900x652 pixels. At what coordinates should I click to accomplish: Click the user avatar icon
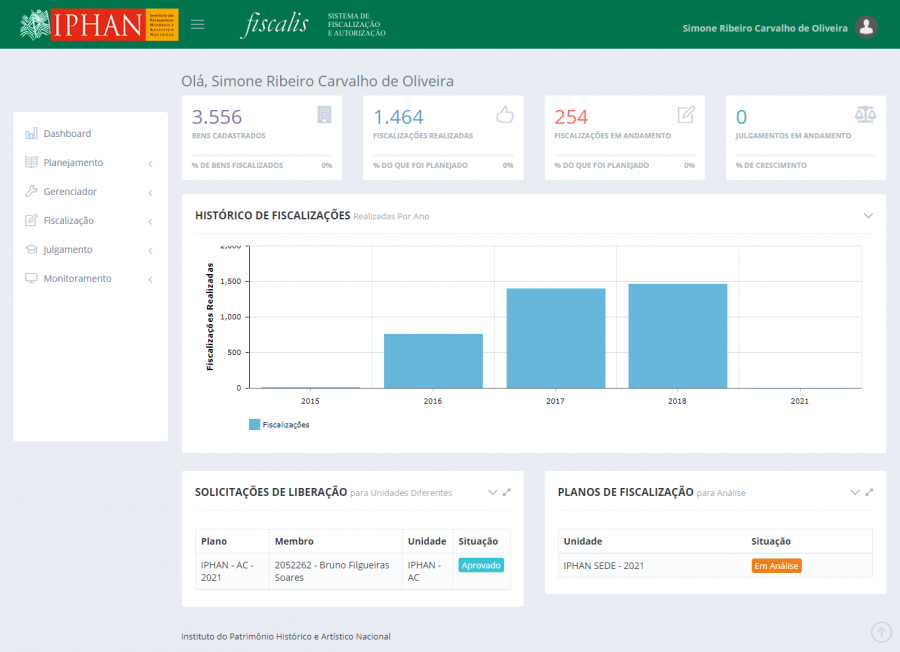point(867,27)
